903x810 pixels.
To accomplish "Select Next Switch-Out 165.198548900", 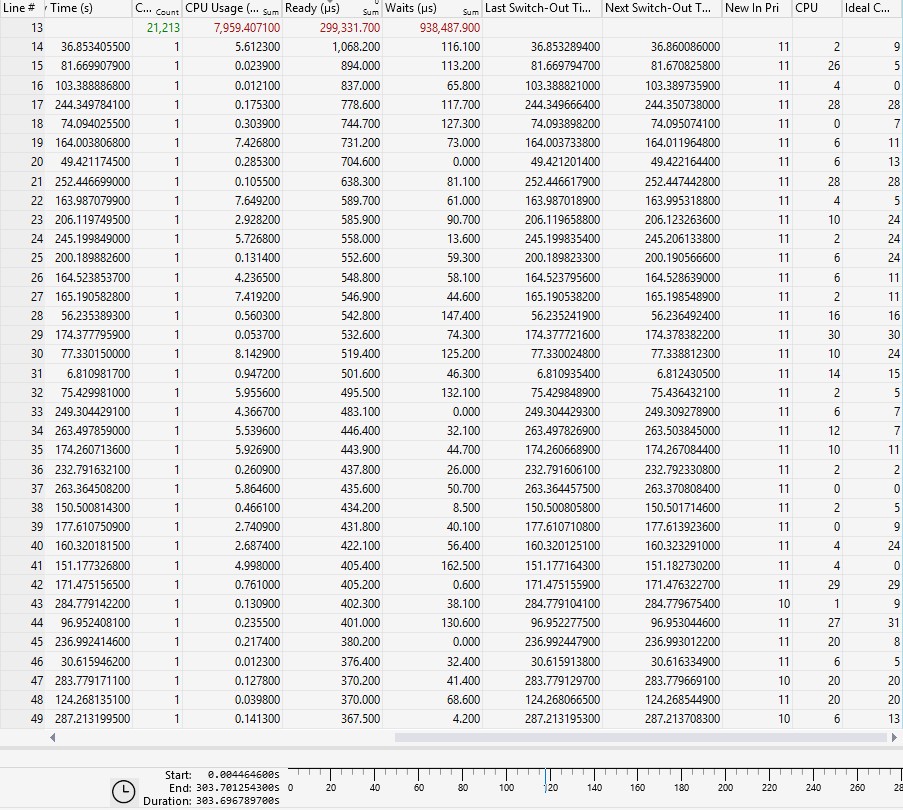I will point(682,297).
